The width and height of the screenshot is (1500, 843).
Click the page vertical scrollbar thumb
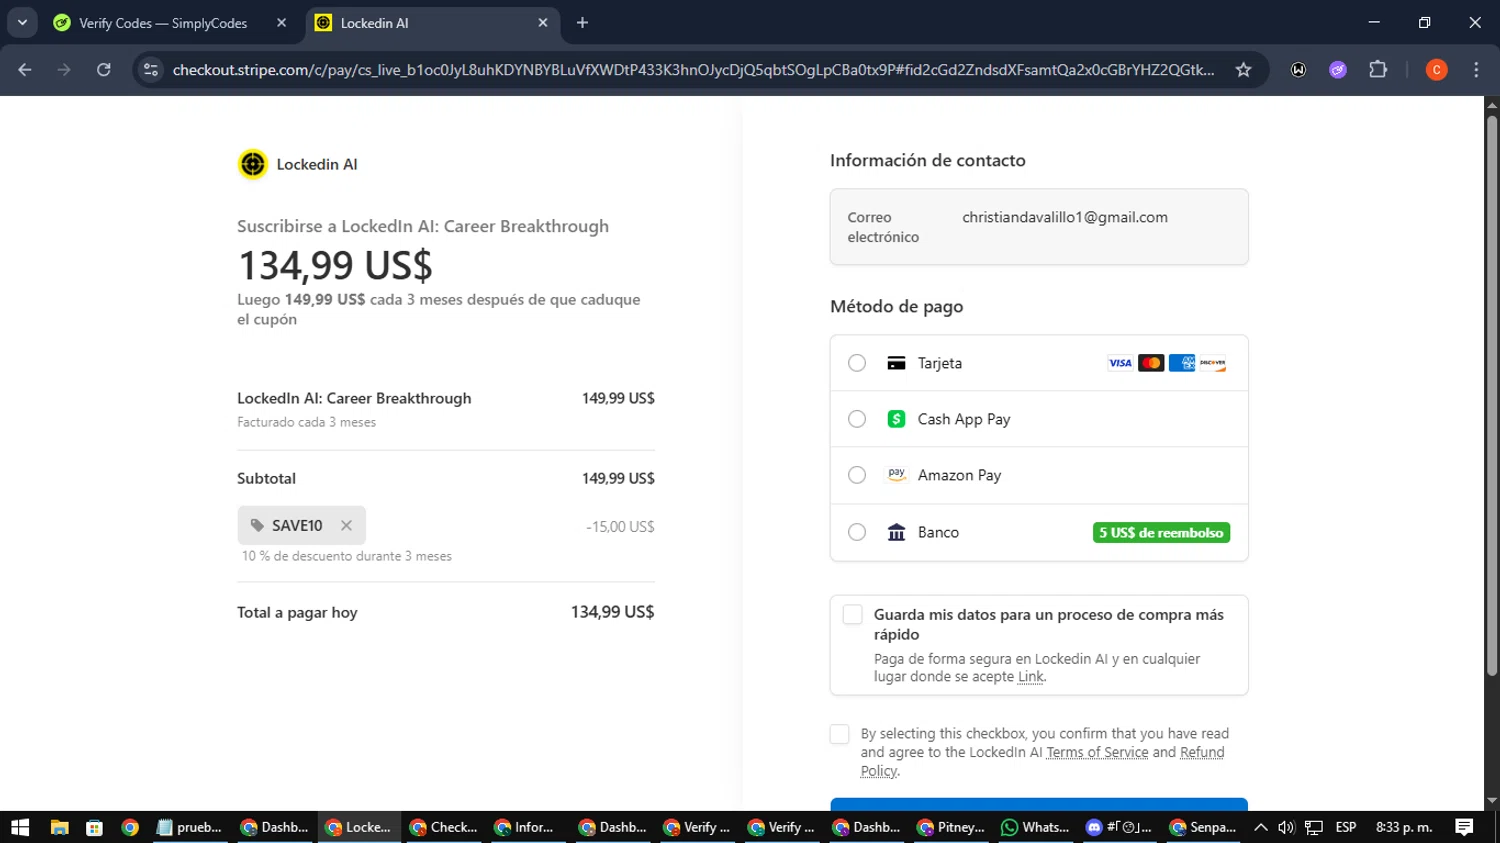coord(1492,396)
